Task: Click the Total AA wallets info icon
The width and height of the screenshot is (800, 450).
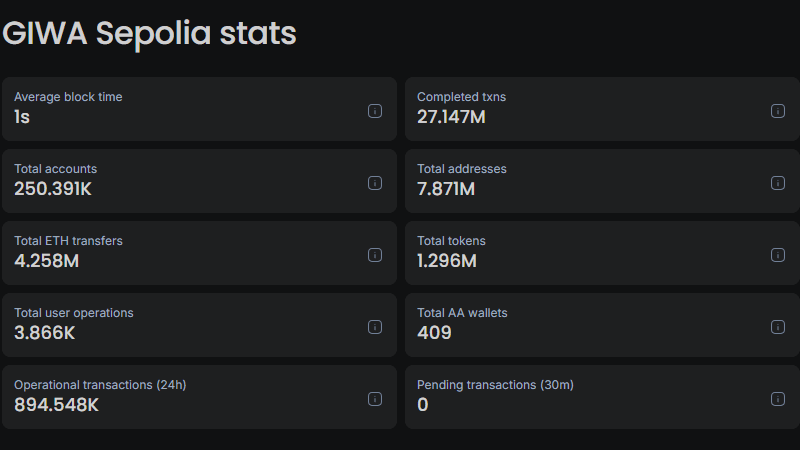Action: [x=778, y=327]
